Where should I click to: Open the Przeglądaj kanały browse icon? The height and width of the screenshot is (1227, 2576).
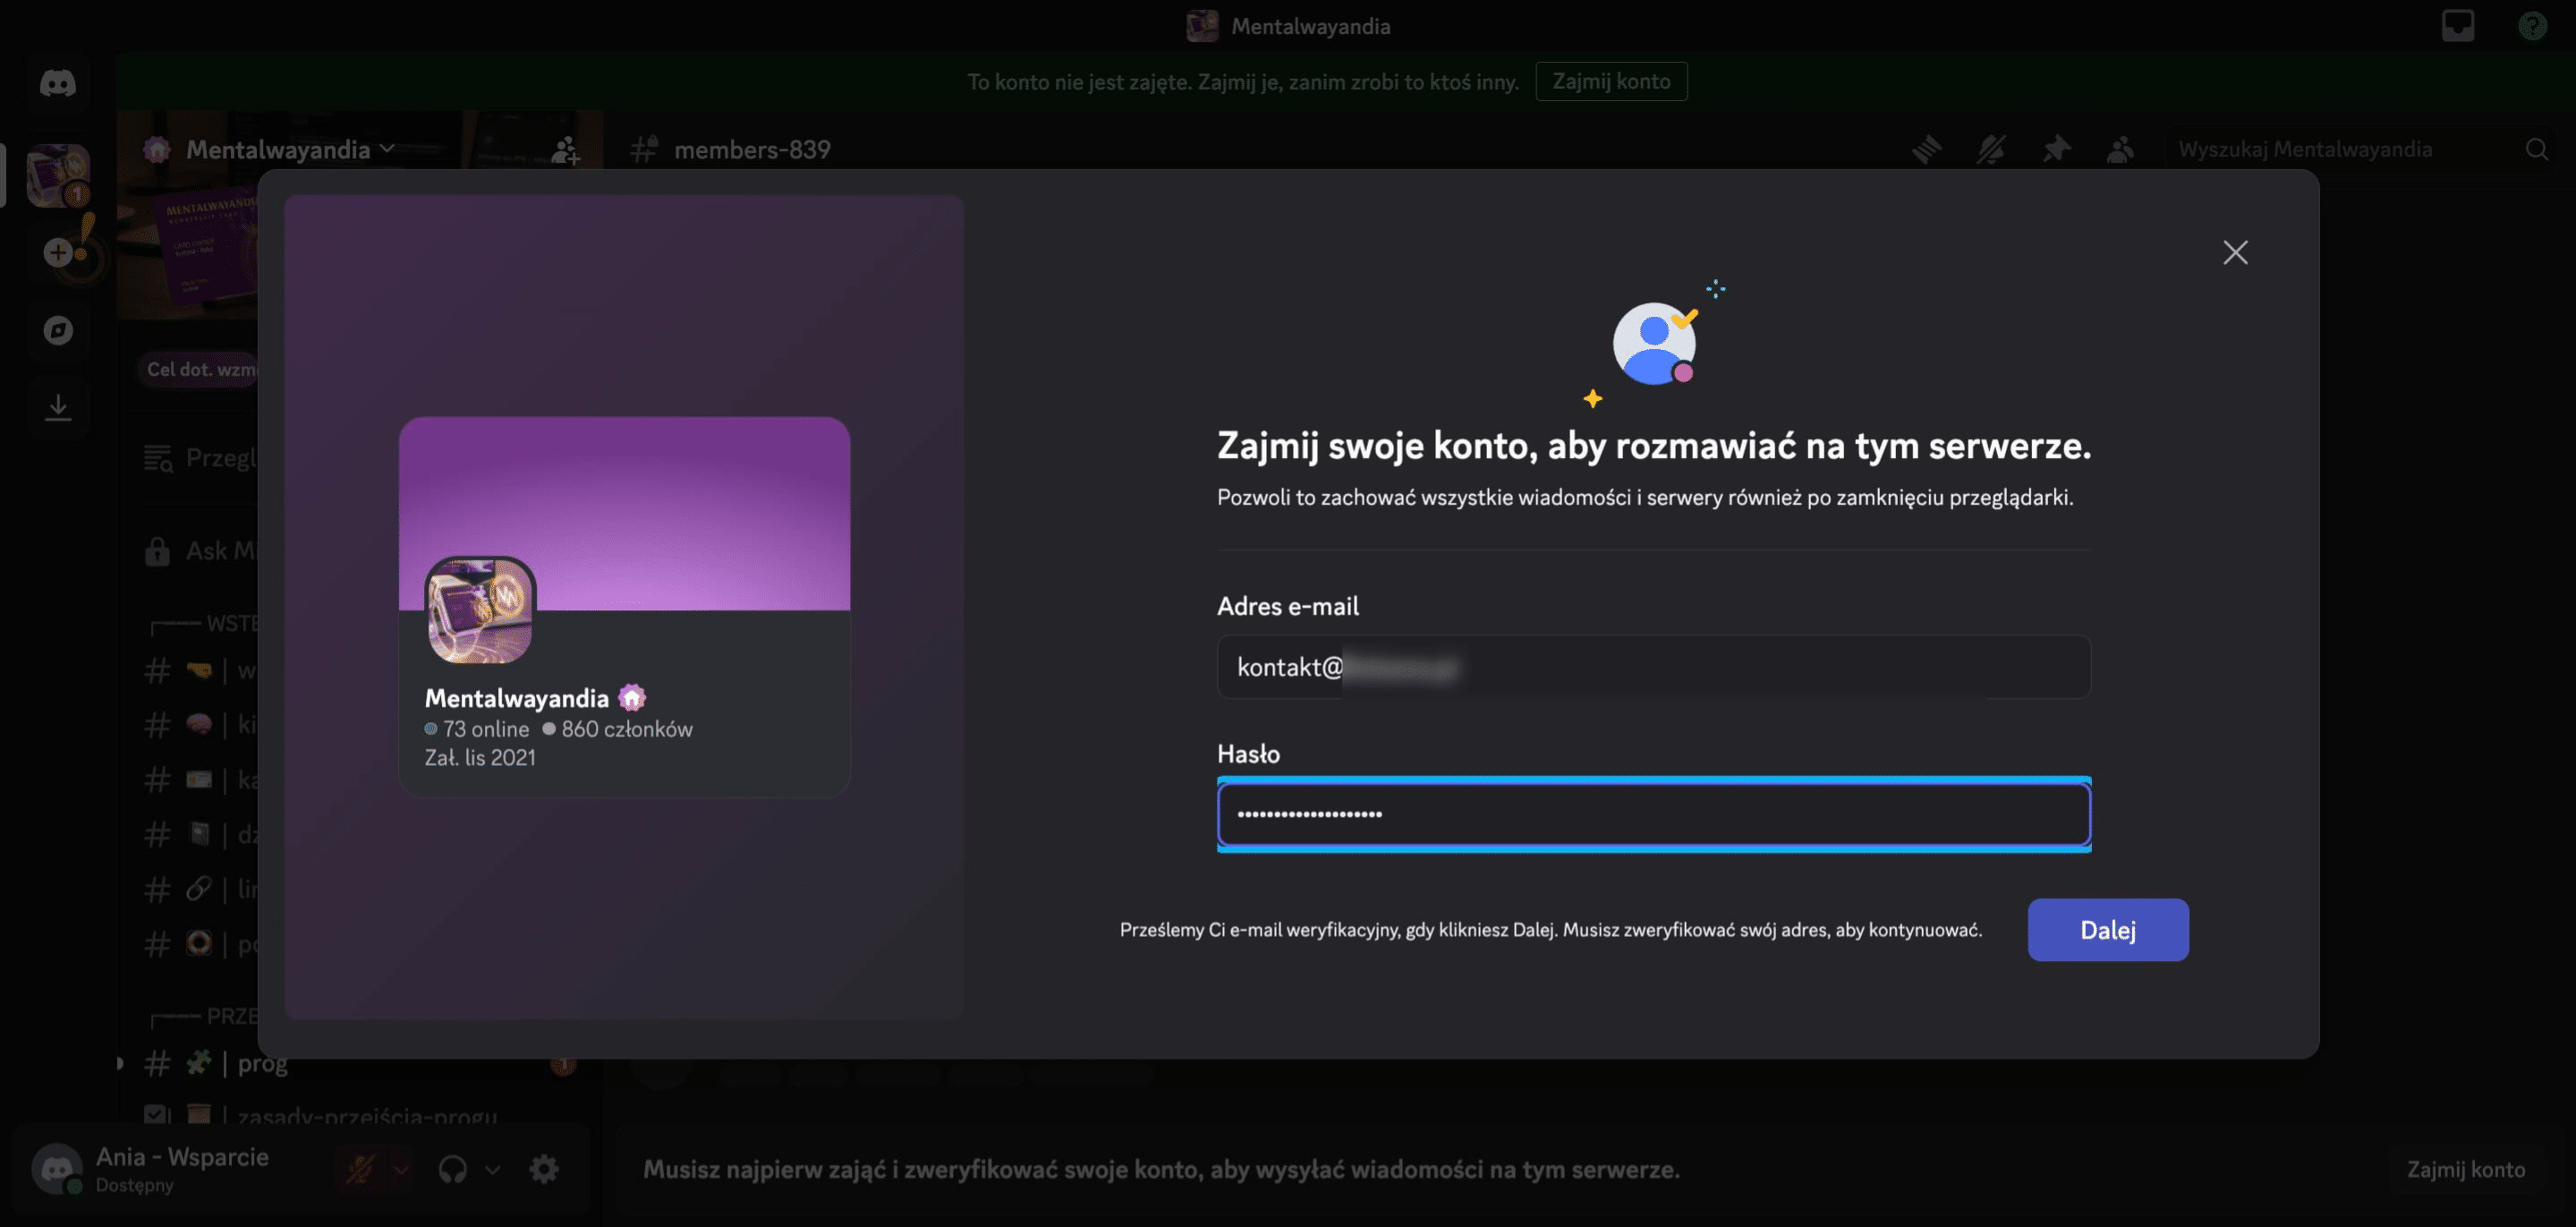click(x=158, y=459)
